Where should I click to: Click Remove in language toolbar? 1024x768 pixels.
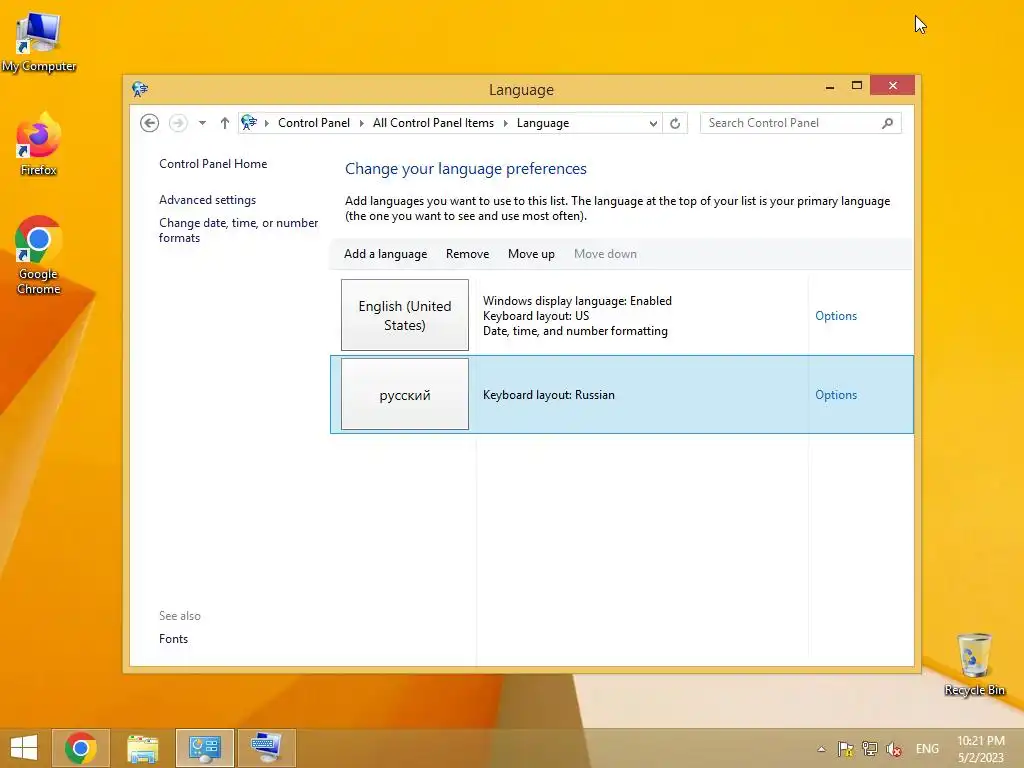coord(468,254)
